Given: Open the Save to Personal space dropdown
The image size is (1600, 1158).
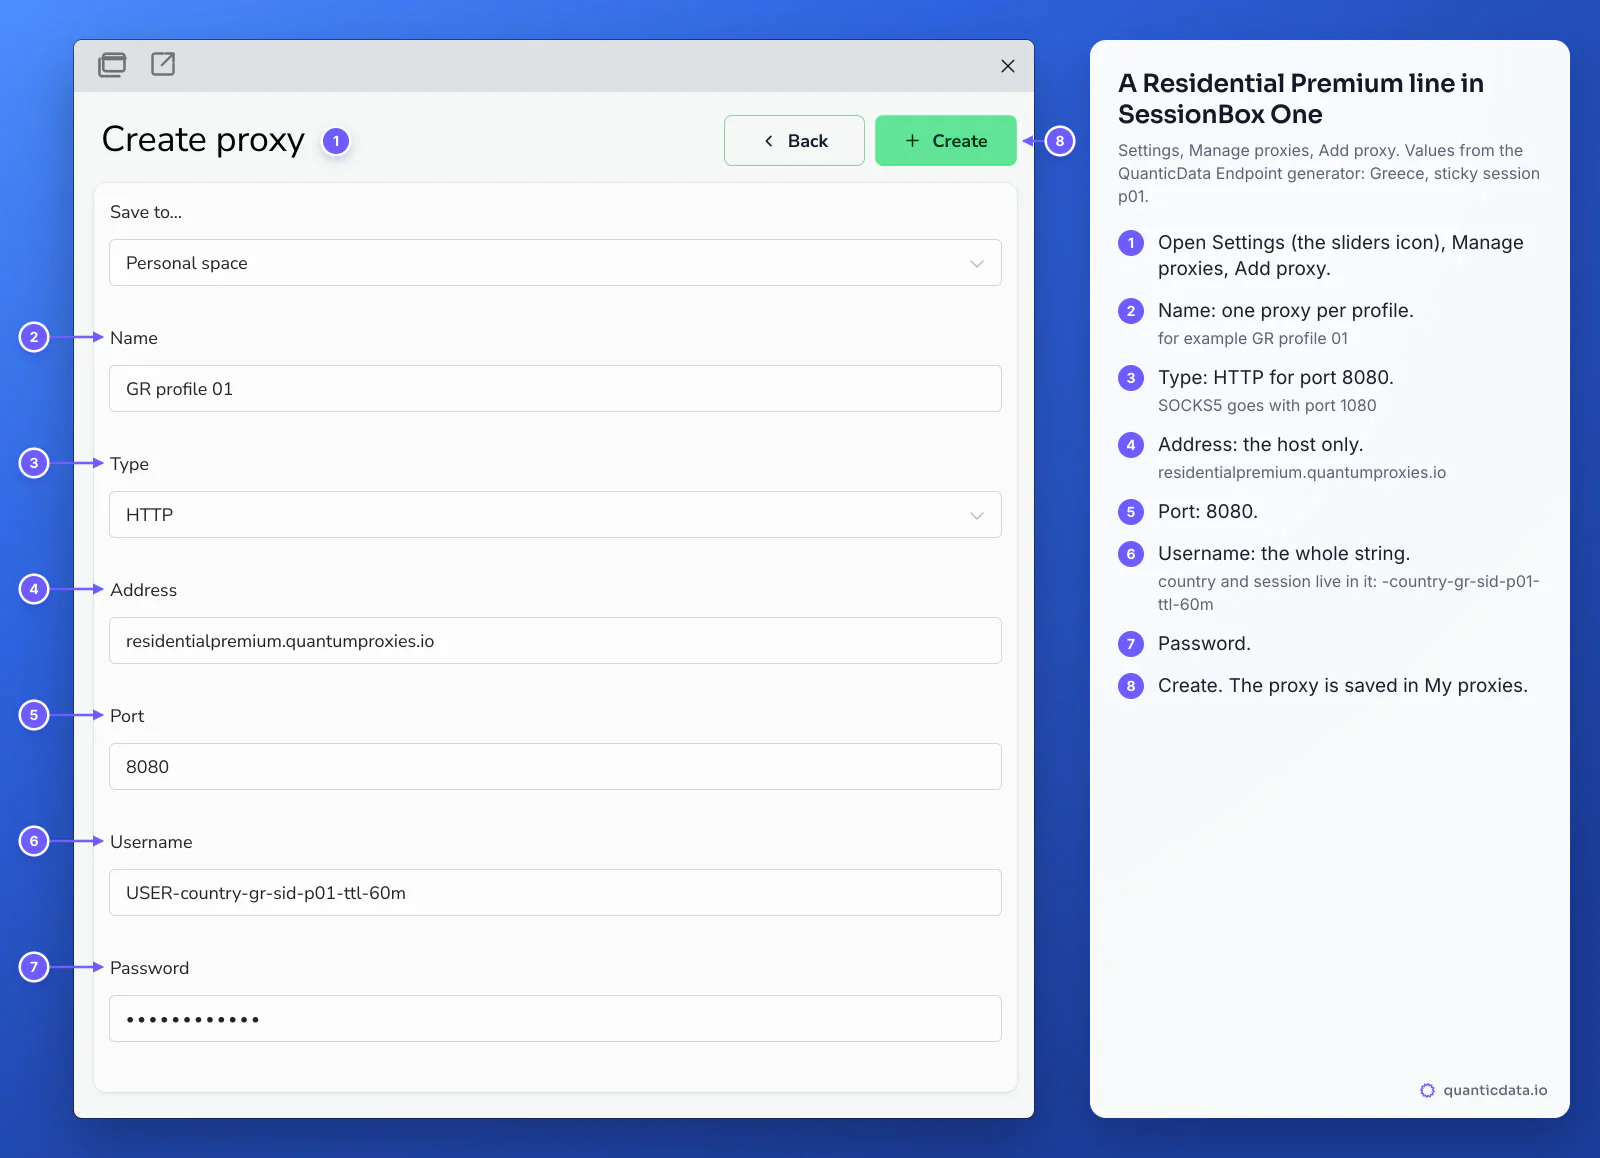Looking at the screenshot, I should coord(555,263).
